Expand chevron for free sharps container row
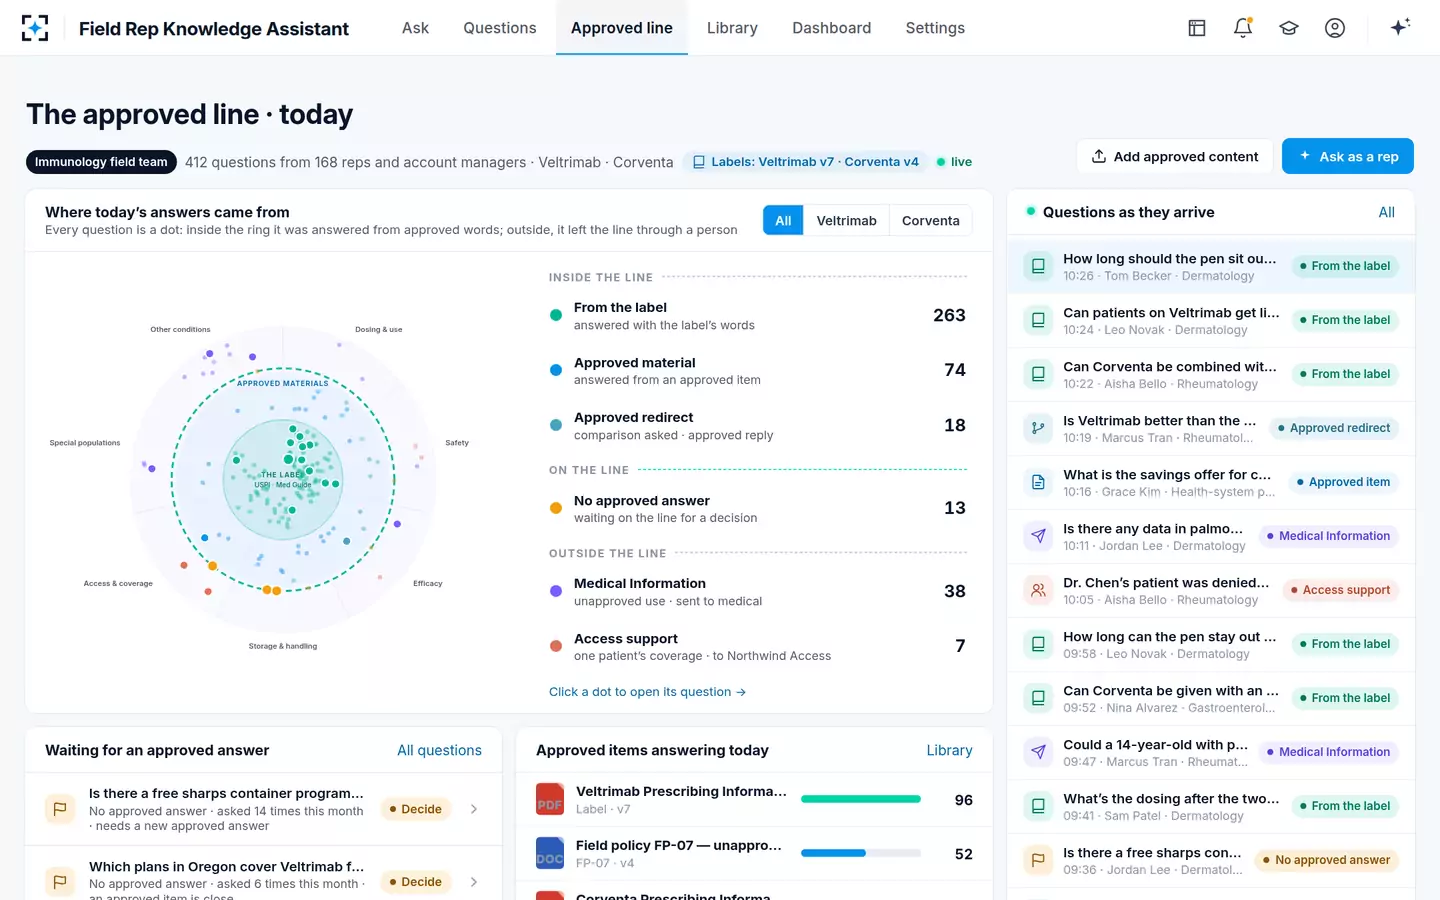 click(474, 809)
